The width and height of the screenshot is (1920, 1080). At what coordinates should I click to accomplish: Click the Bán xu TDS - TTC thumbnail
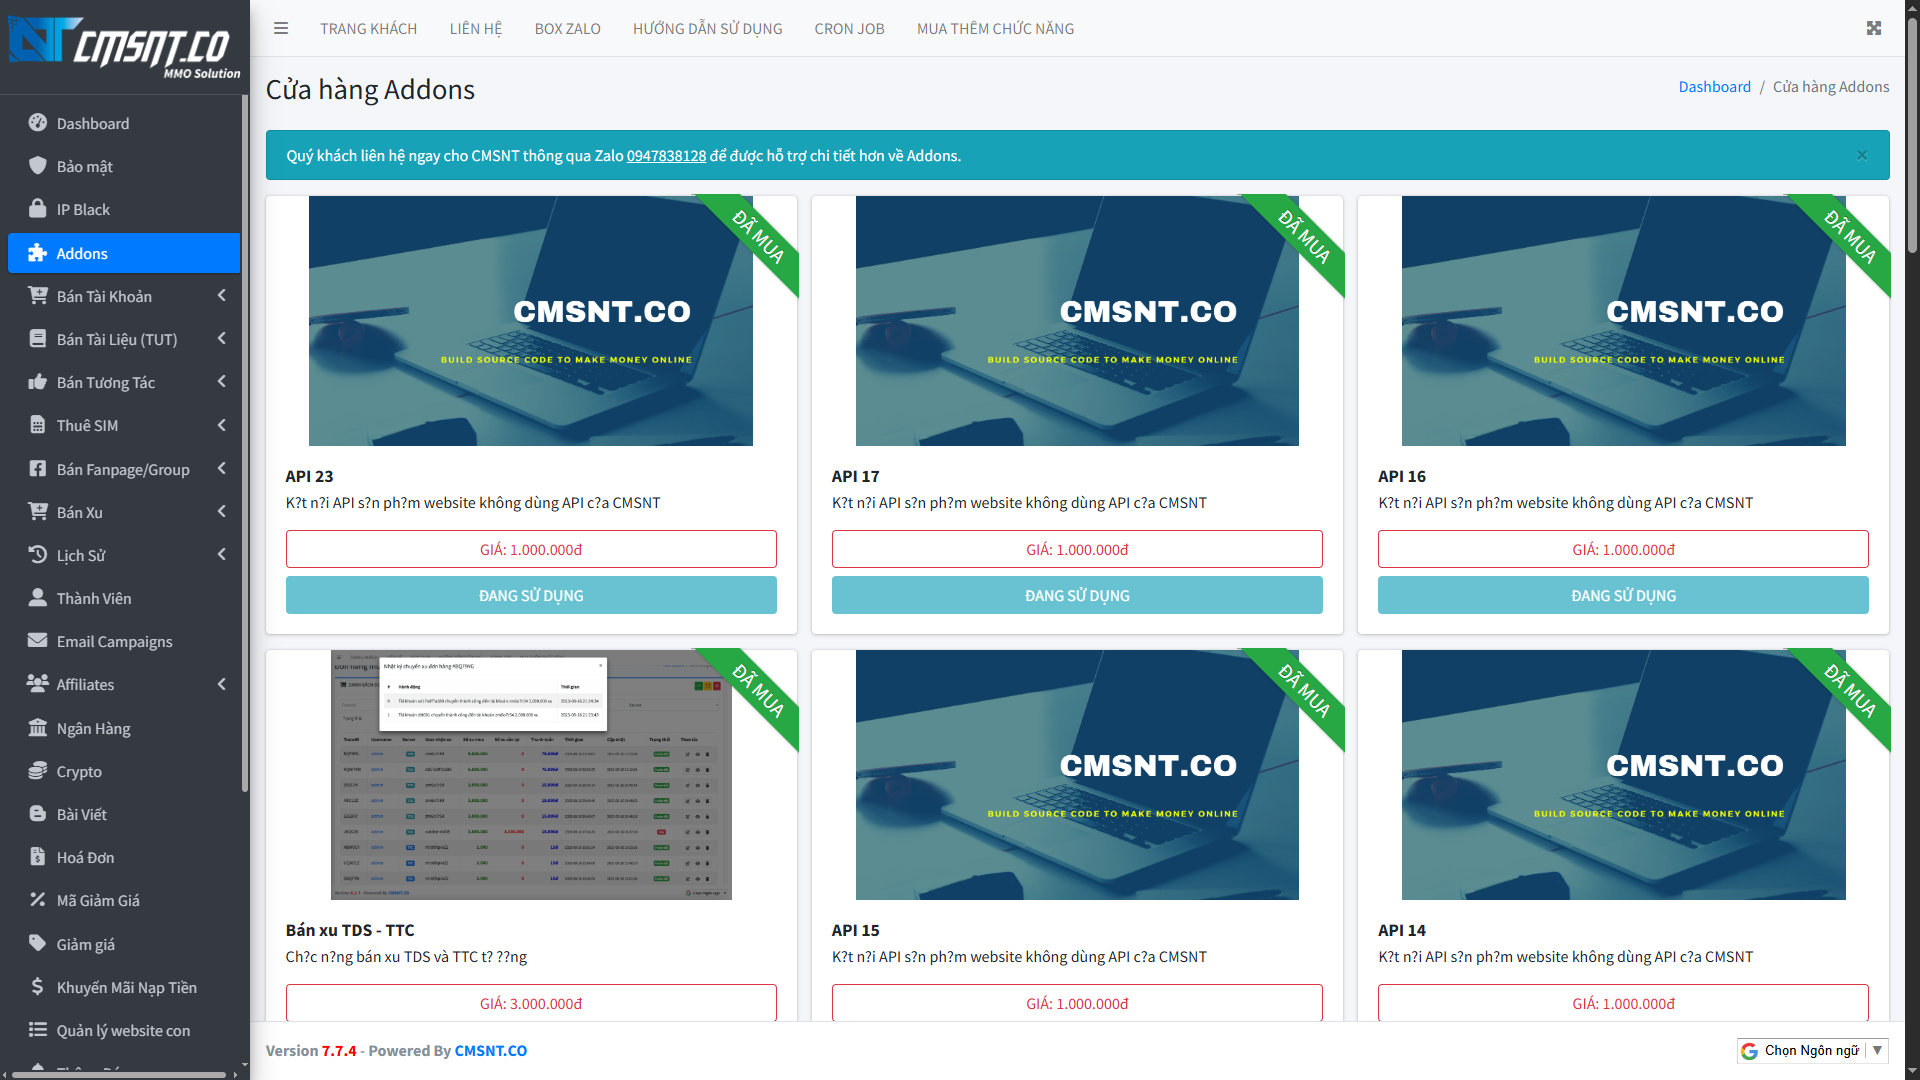[x=531, y=775]
